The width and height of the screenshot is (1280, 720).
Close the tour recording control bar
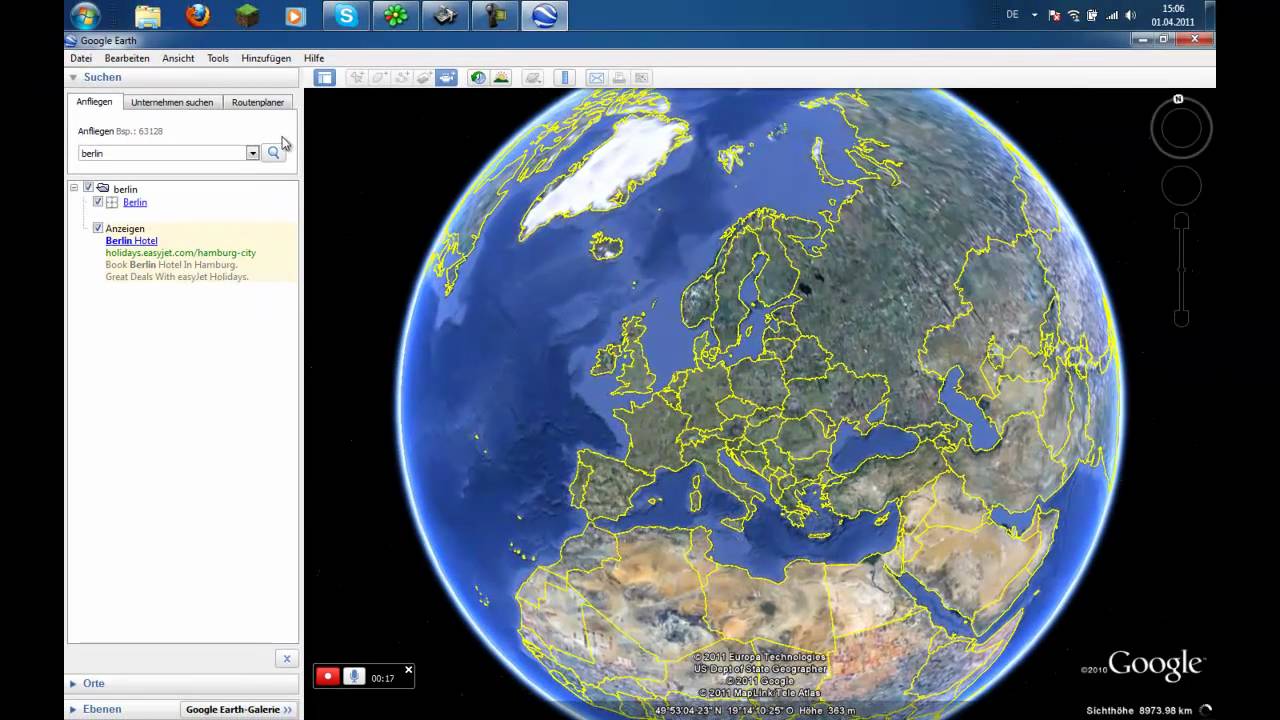tap(408, 670)
